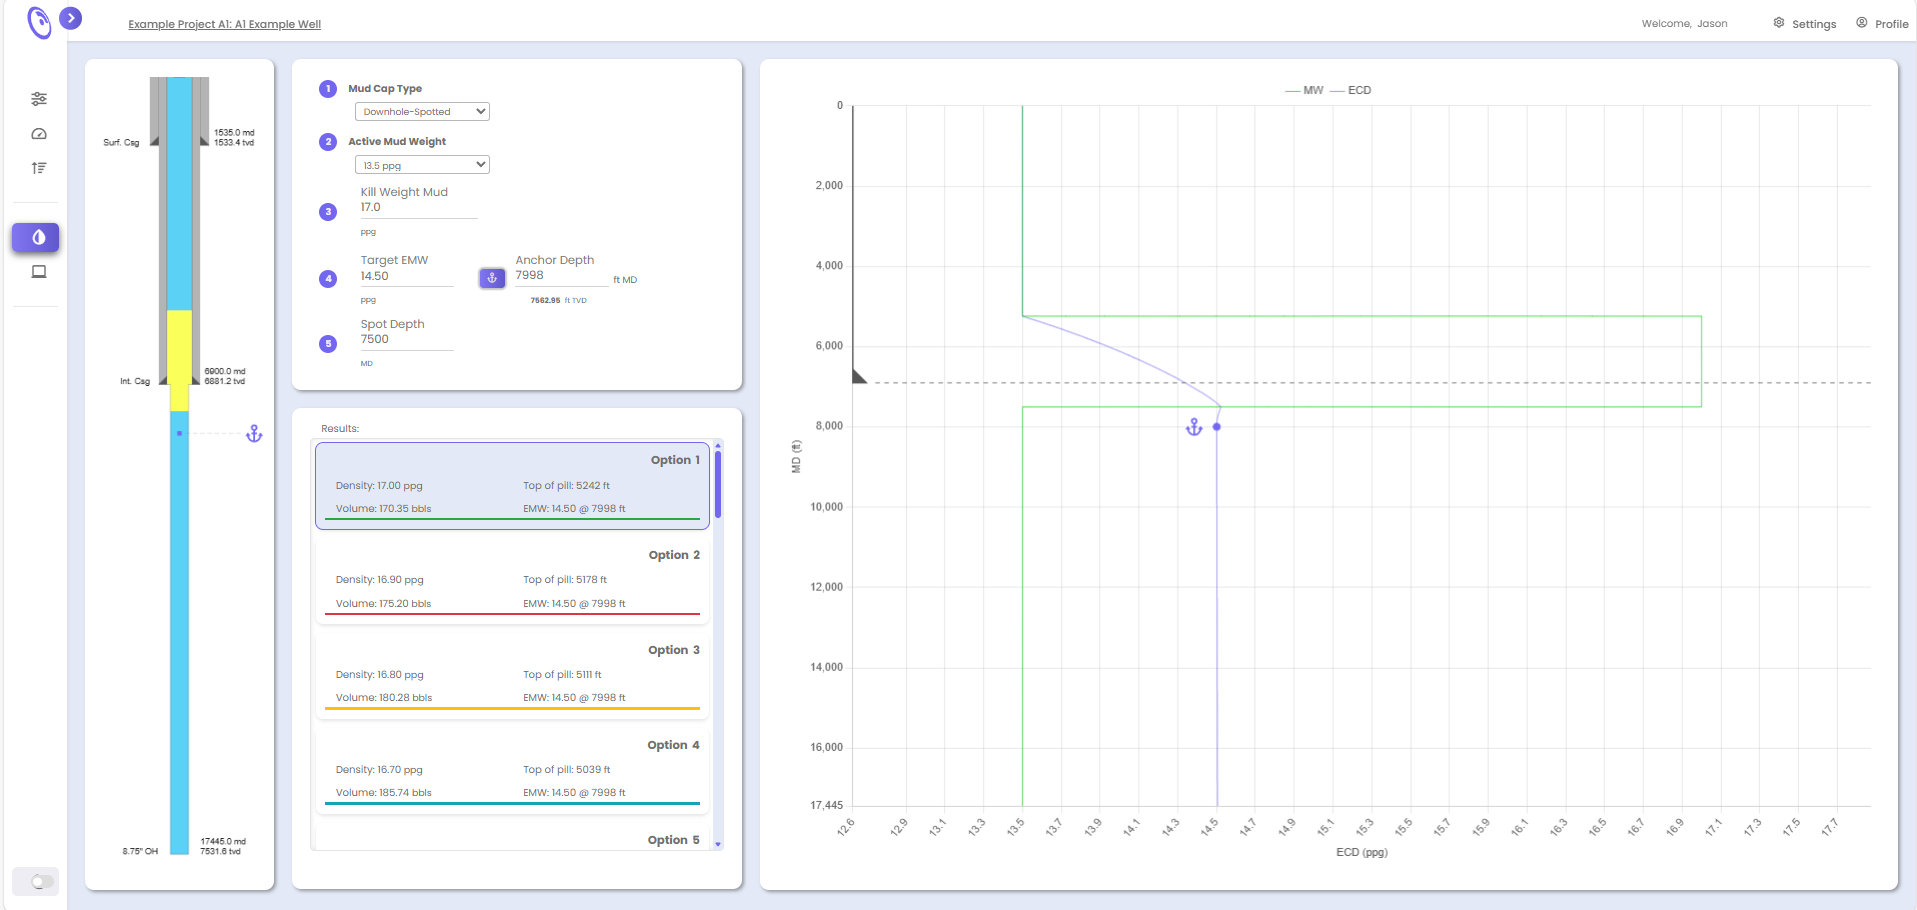Open the Active Mud Weight dropdown
The width and height of the screenshot is (1917, 910).
point(422,165)
